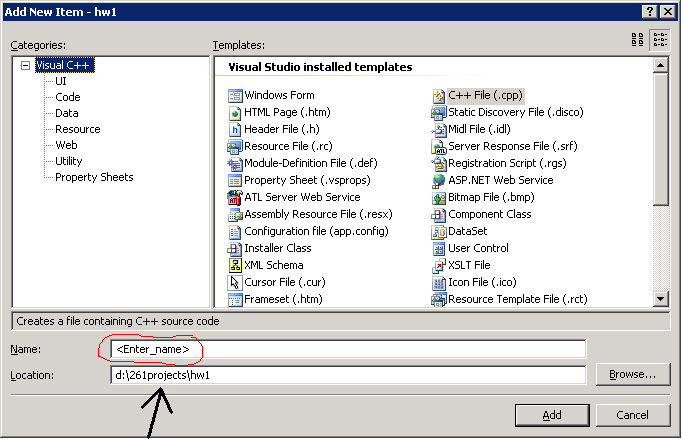Viewport: 683px width, 439px height.
Task: Select the Cursor File (.cur) icon
Action: point(235,282)
